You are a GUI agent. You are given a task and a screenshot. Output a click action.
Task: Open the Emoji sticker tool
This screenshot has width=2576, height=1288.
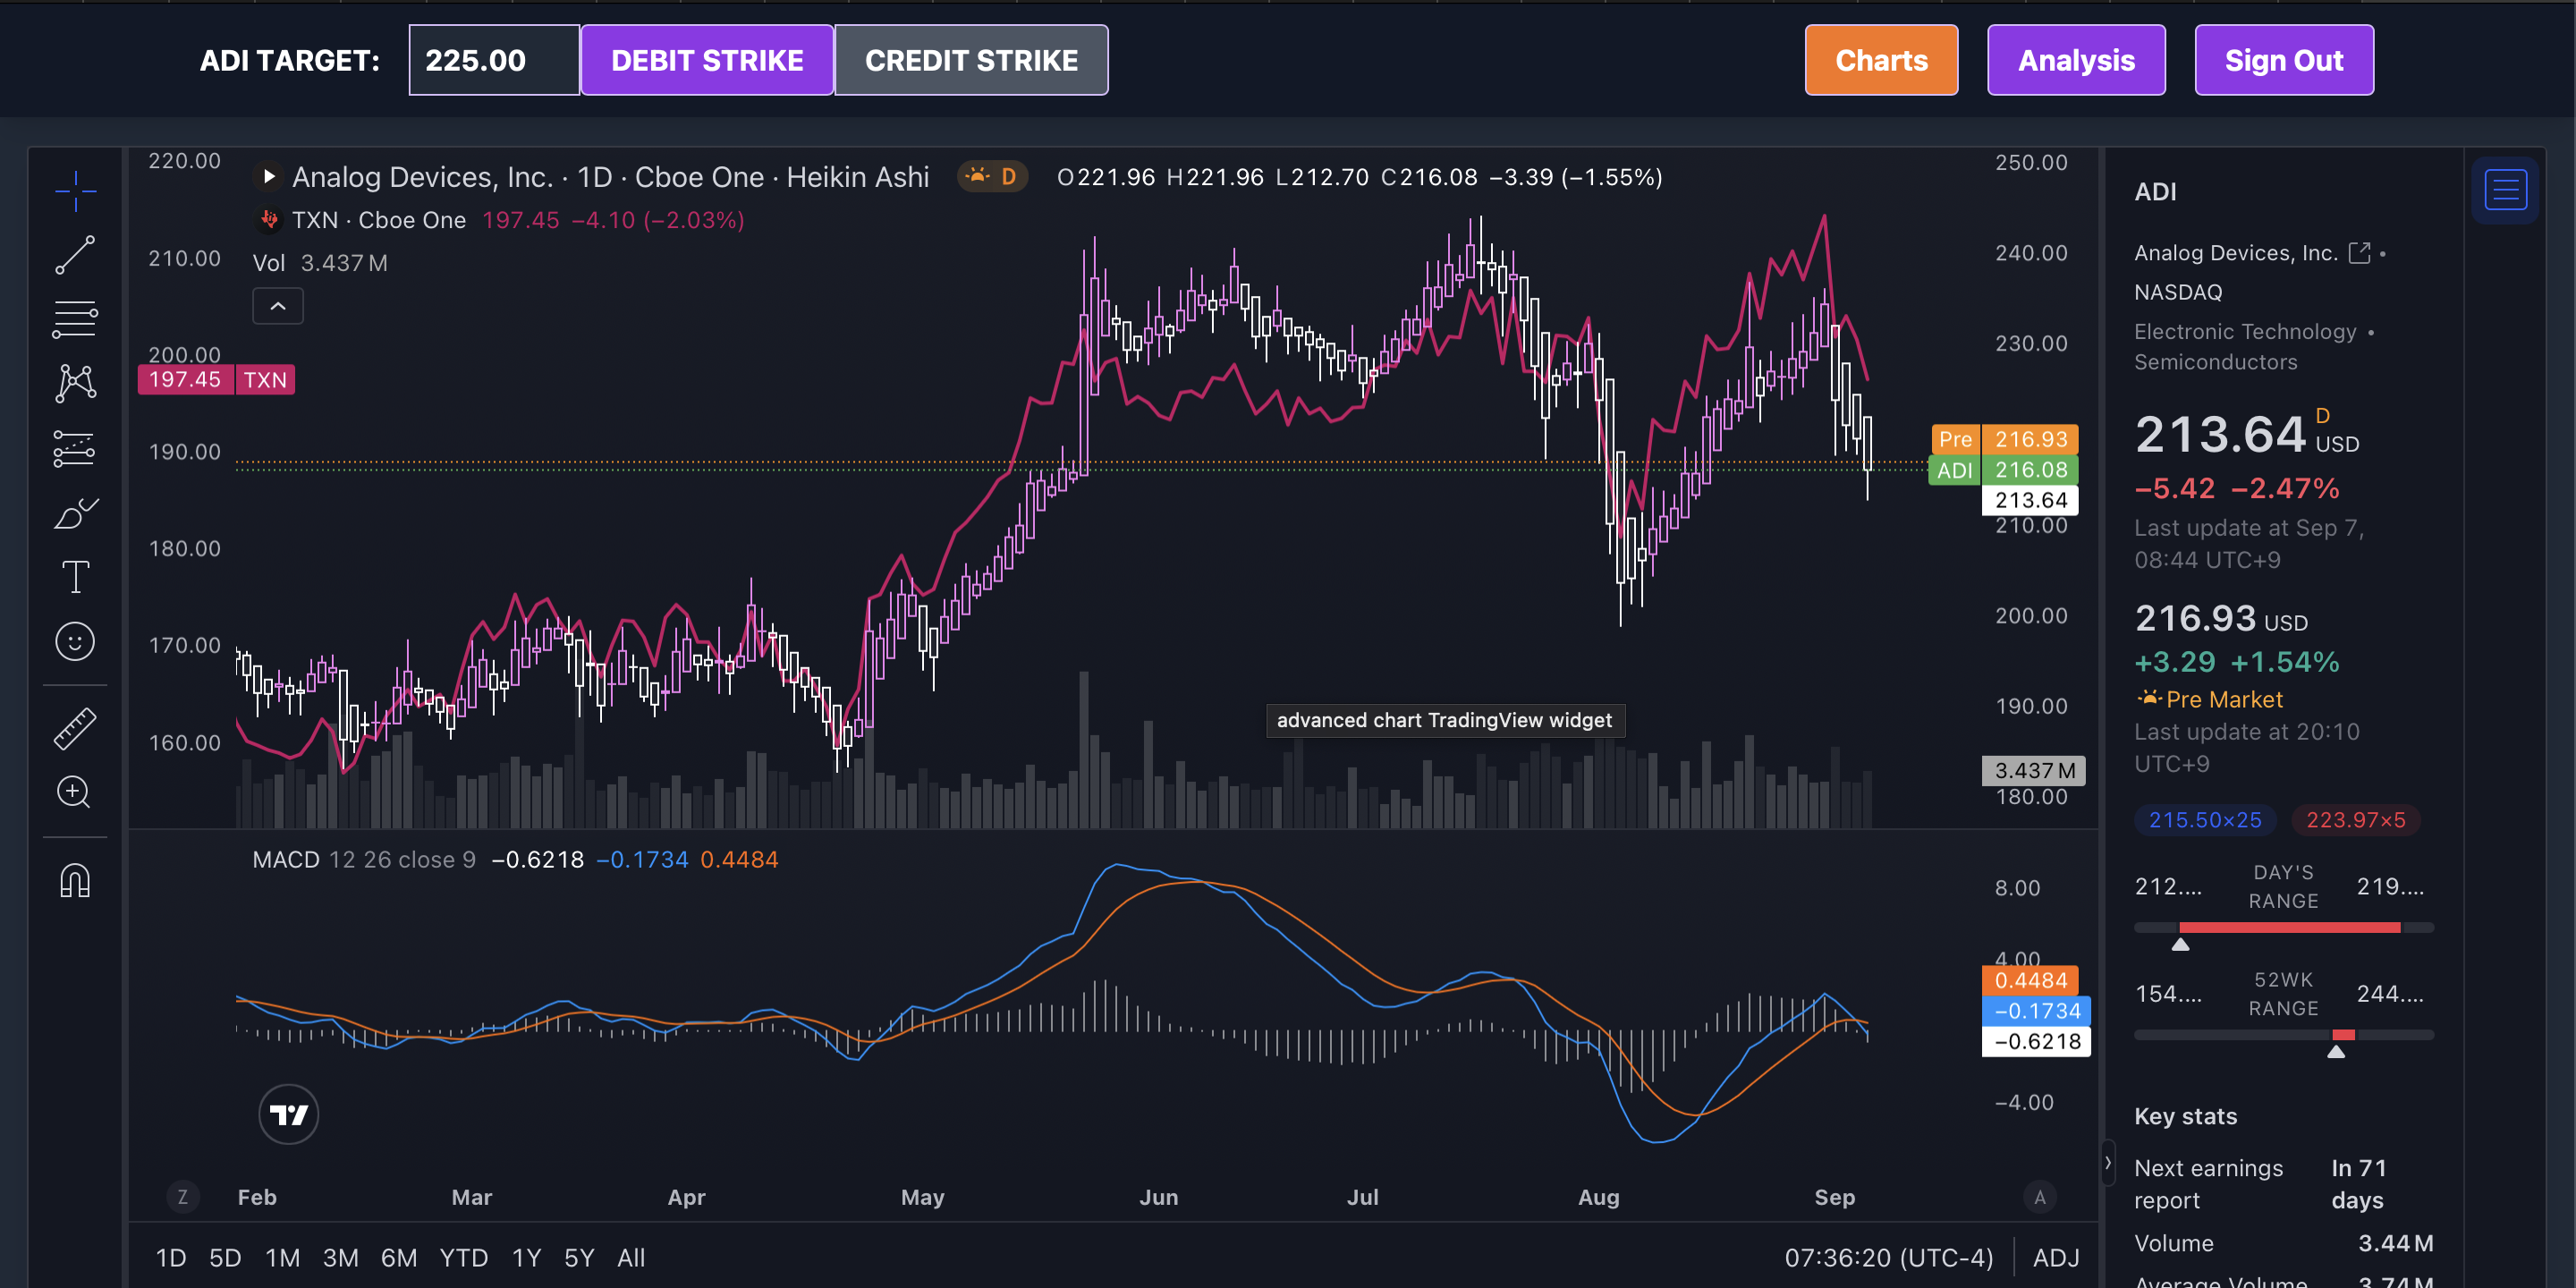point(75,641)
